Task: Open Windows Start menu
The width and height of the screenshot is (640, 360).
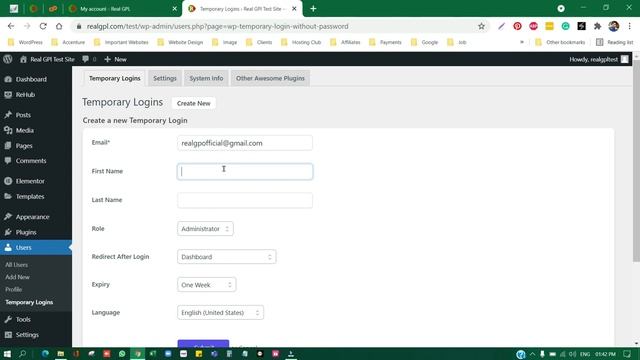Action: (x=7, y=354)
